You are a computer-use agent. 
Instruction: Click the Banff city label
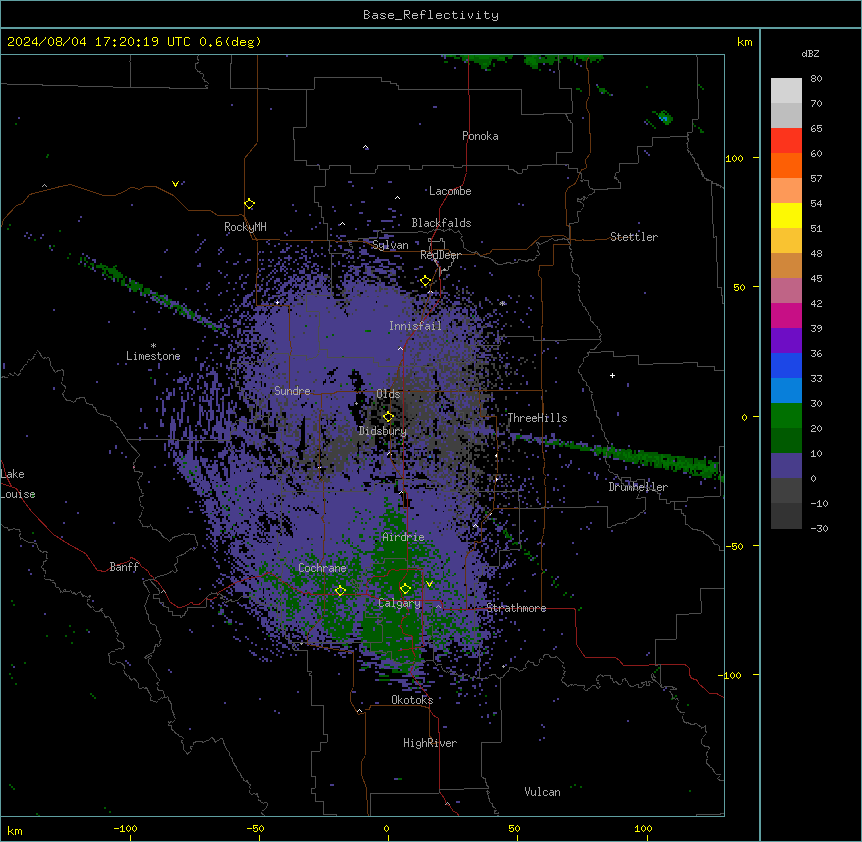click(x=124, y=567)
